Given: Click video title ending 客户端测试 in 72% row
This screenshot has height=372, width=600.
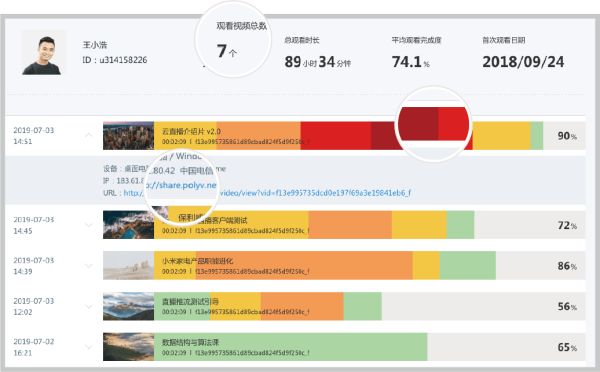Looking at the screenshot, I should pos(213,220).
